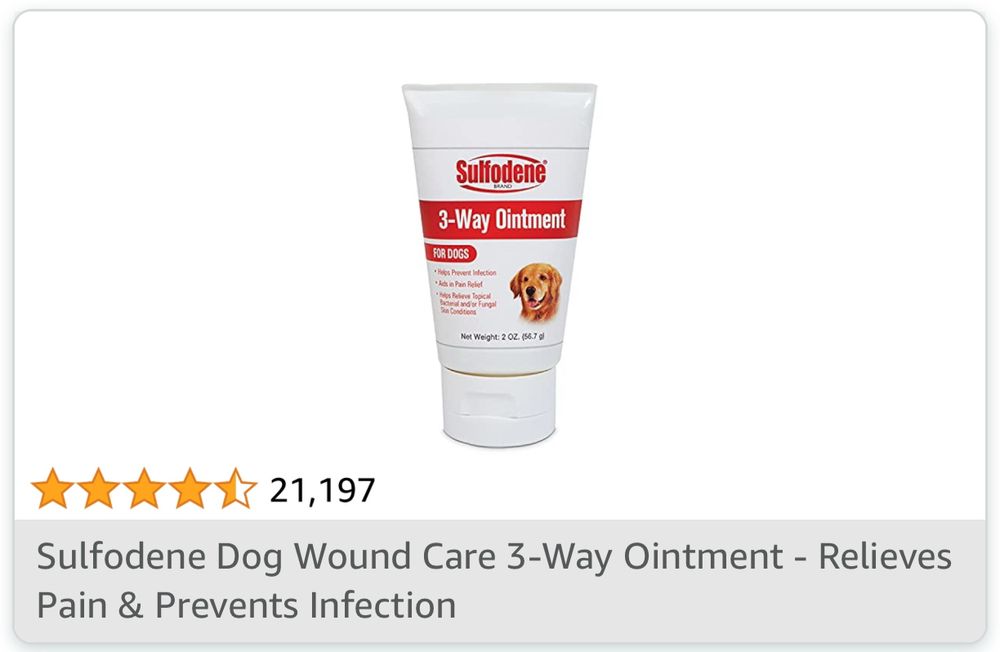Open the 21,197 reviews count
Screen dimensions: 1000x652
point(323,491)
